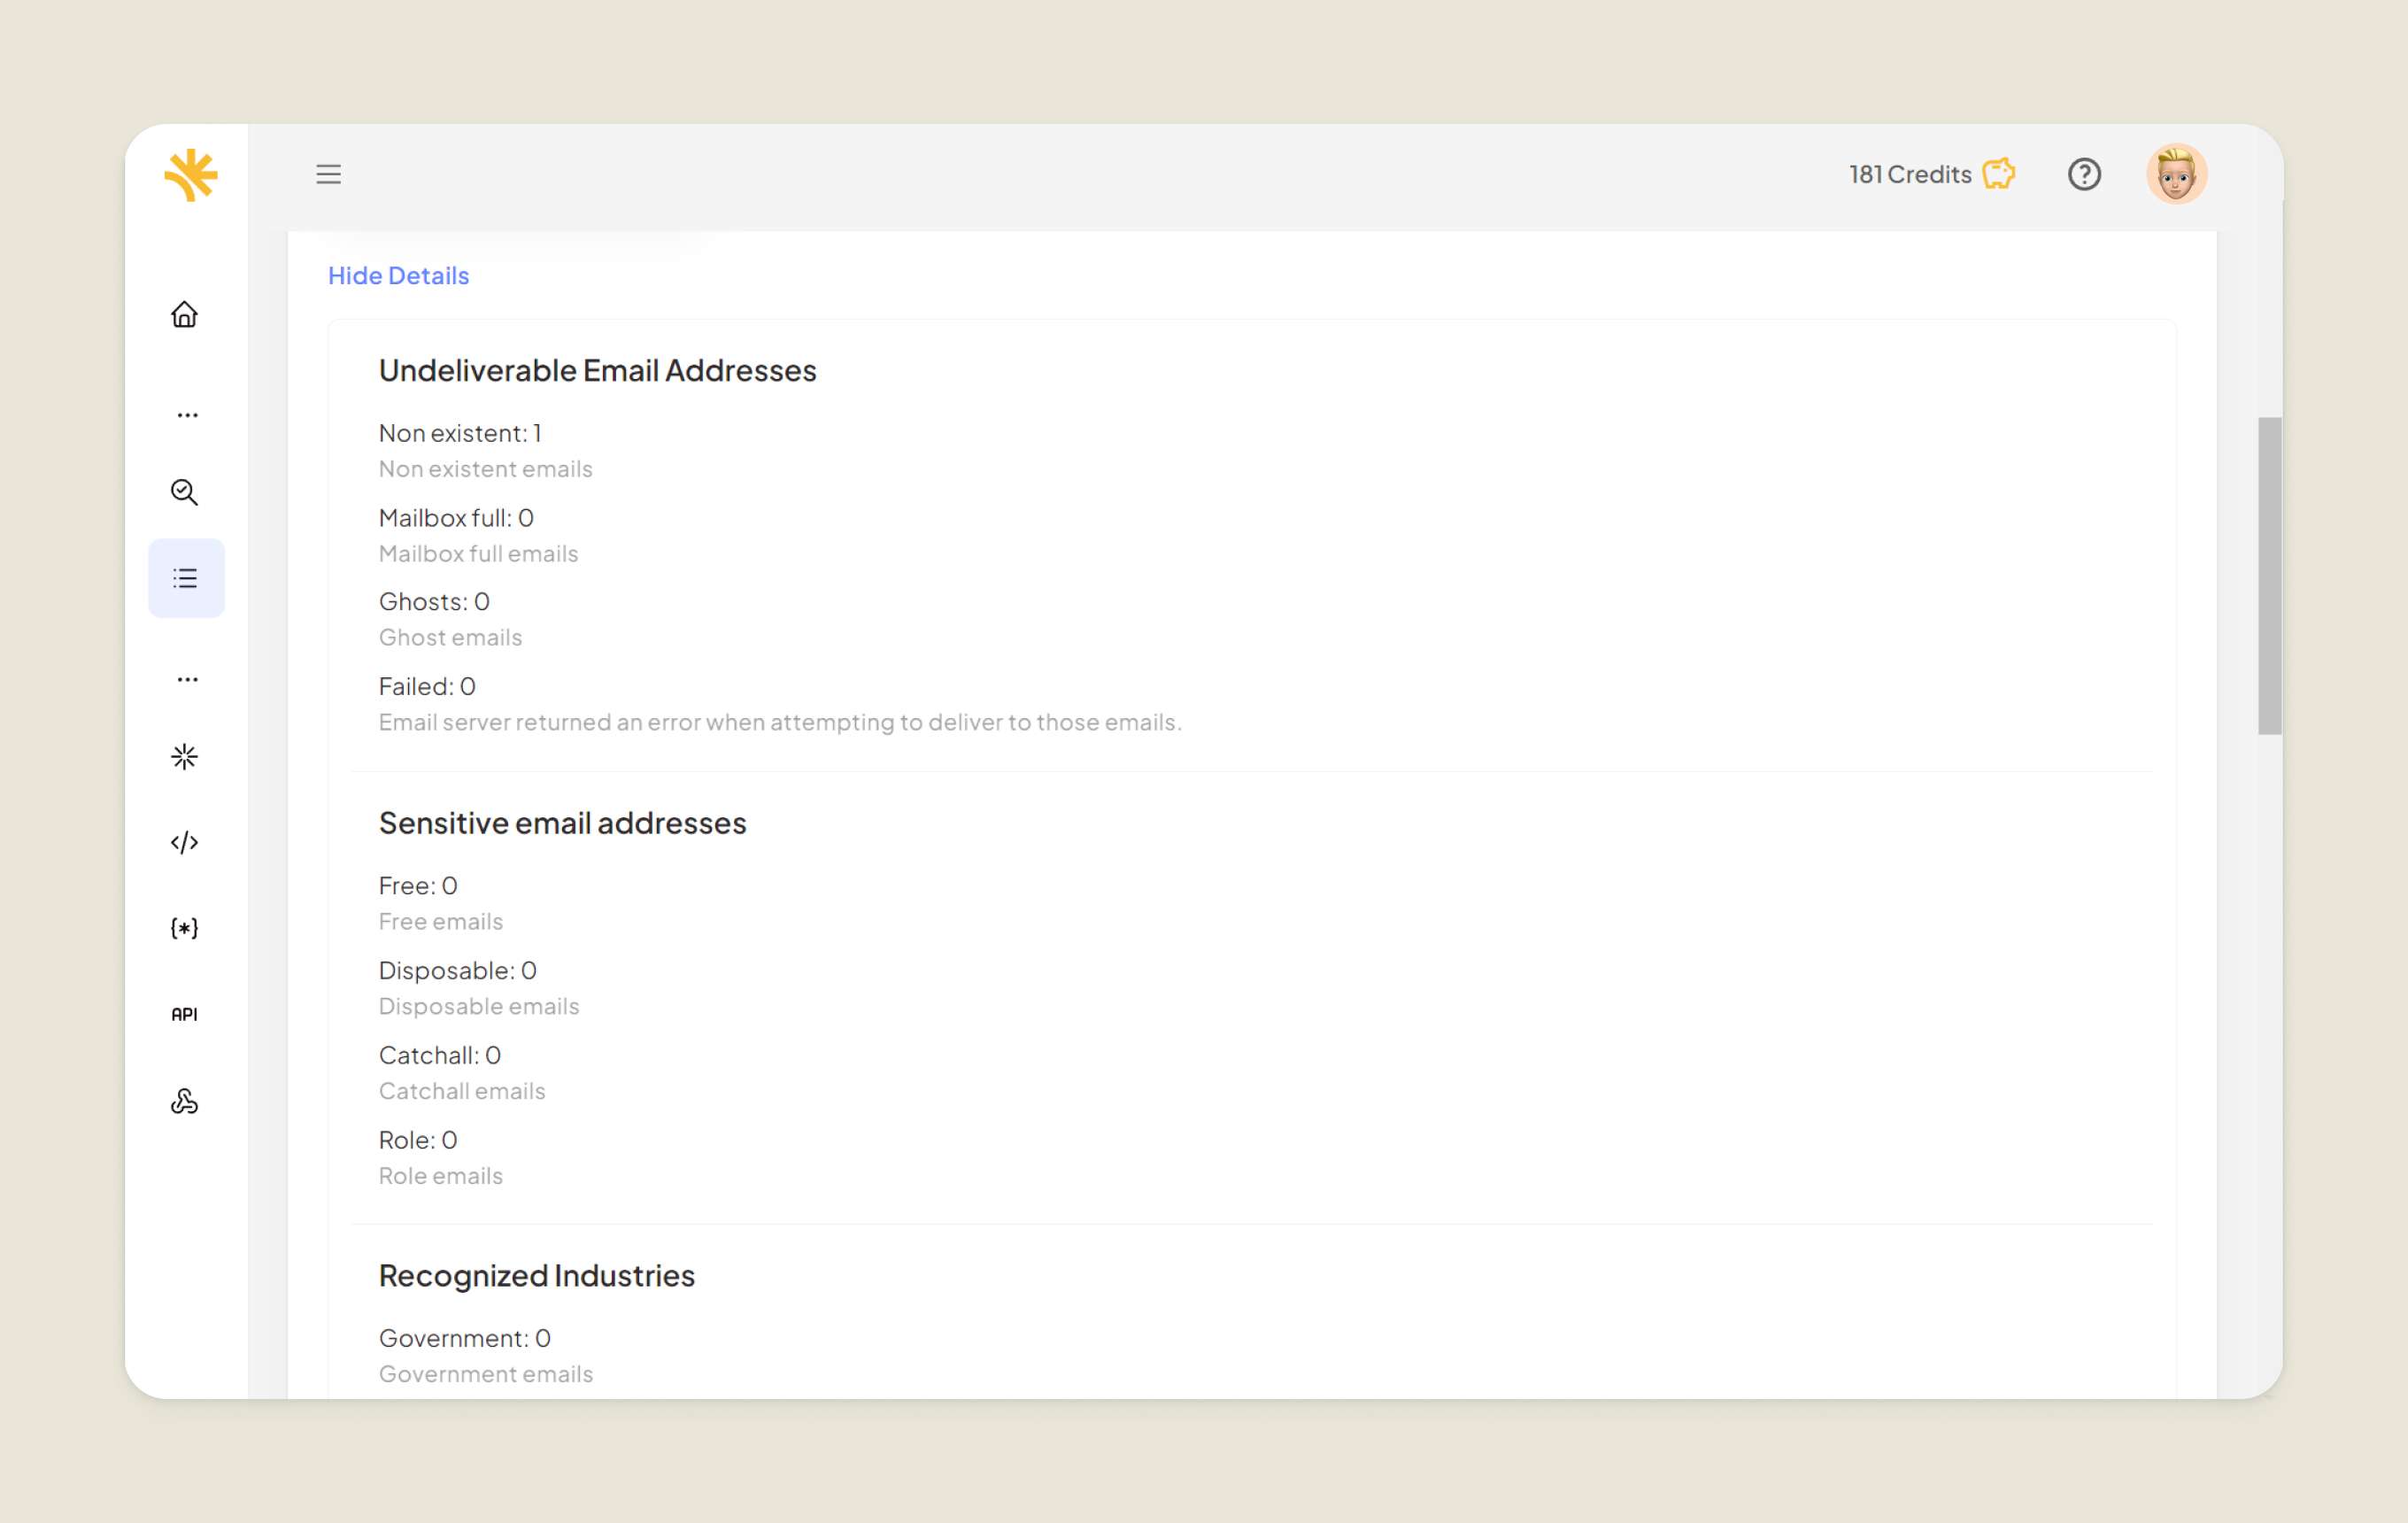Open the Home sidebar icon
This screenshot has height=1523, width=2408.
(x=186, y=314)
